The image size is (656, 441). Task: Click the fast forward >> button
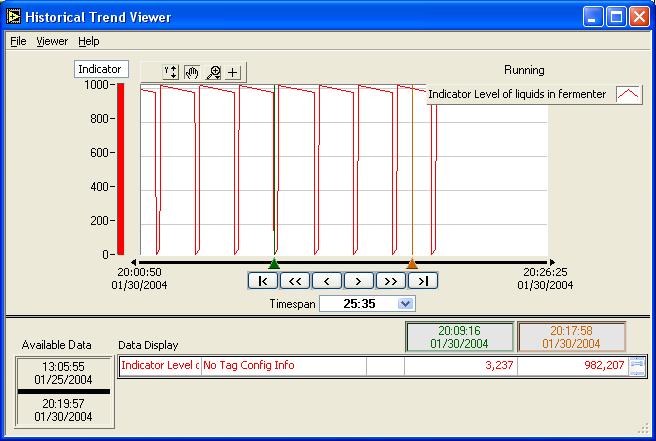[x=390, y=281]
